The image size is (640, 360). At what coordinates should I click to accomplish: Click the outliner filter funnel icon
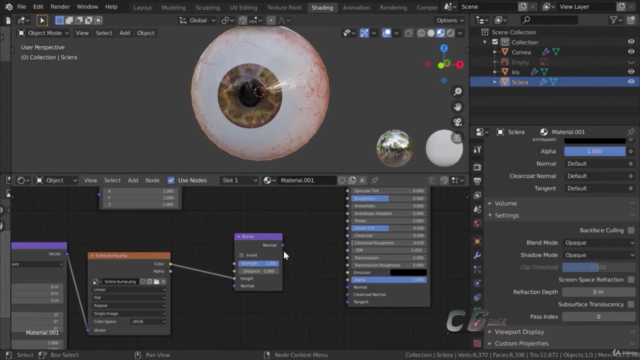[x=613, y=20]
